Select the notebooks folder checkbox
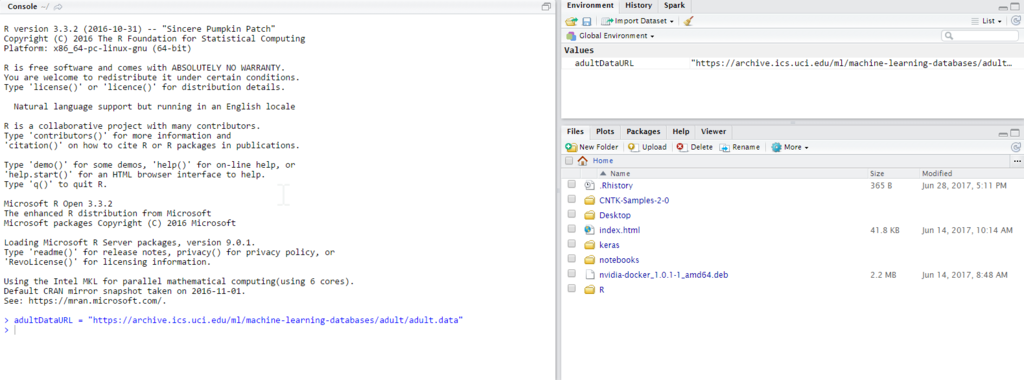Image resolution: width=1024 pixels, height=380 pixels. tap(571, 259)
